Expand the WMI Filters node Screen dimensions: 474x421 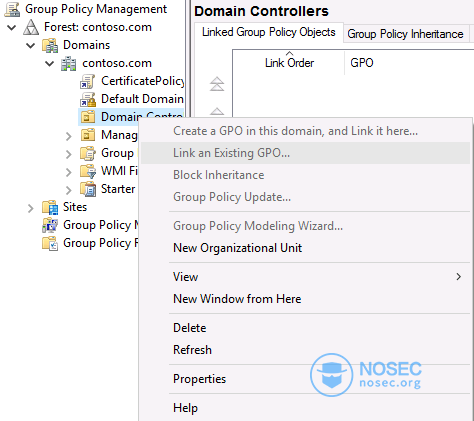(69, 172)
